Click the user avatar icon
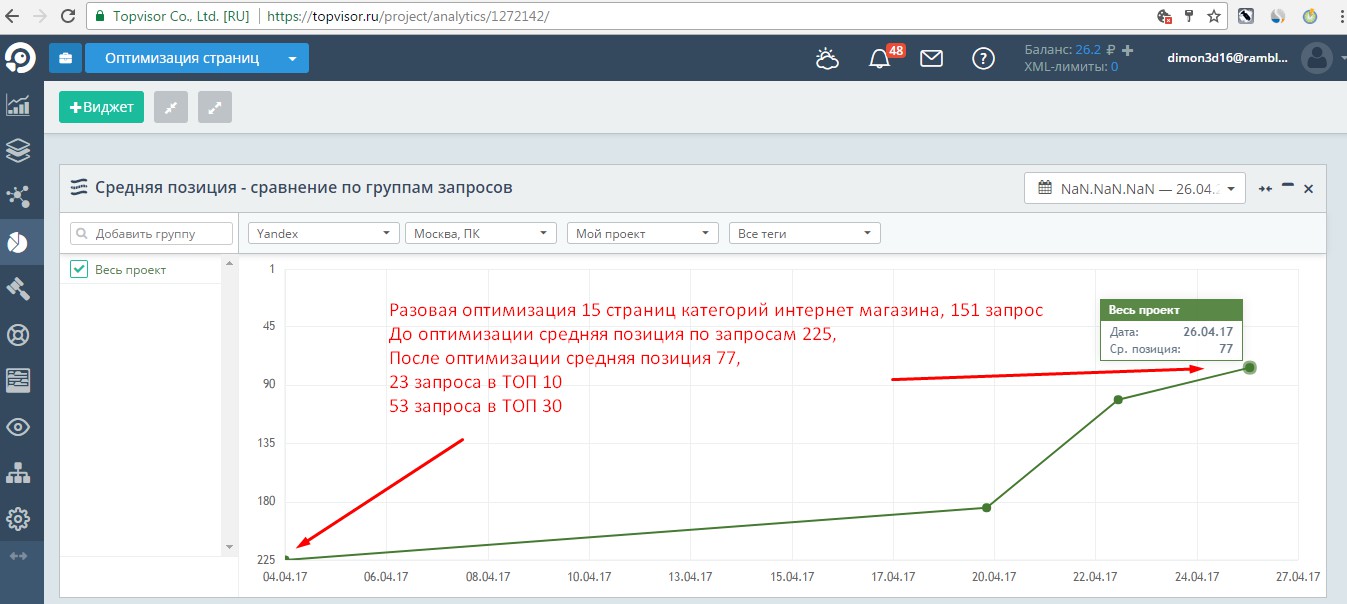 click(x=1317, y=58)
